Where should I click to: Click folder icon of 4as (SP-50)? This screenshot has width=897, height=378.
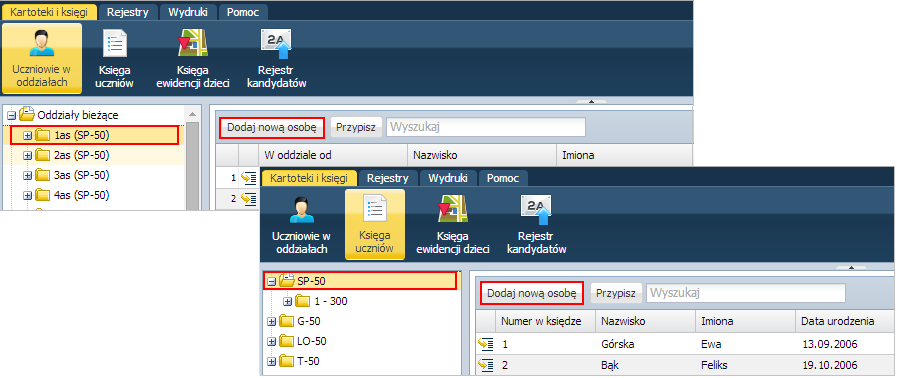click(43, 195)
